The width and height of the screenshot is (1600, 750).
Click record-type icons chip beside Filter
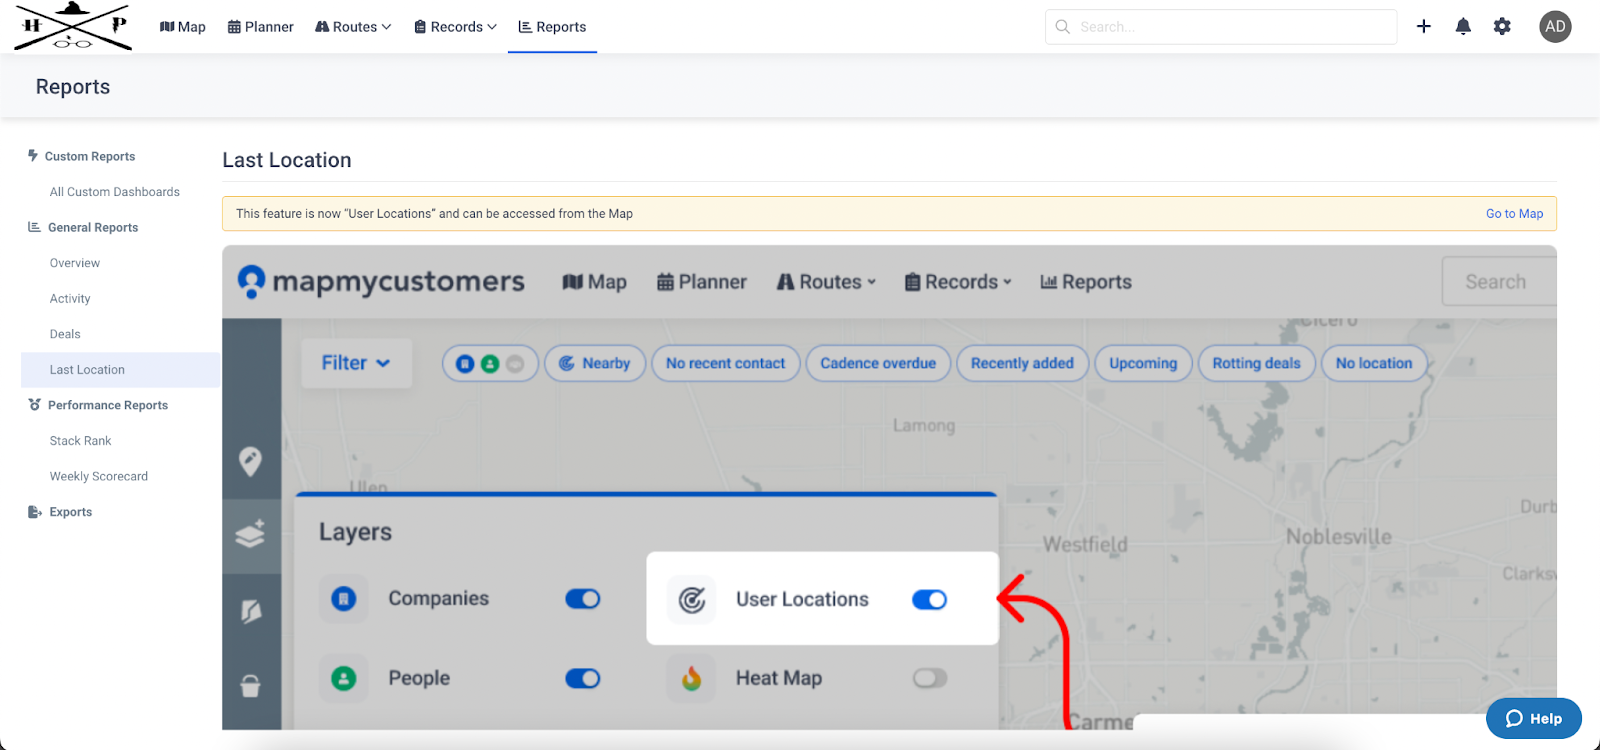[490, 363]
